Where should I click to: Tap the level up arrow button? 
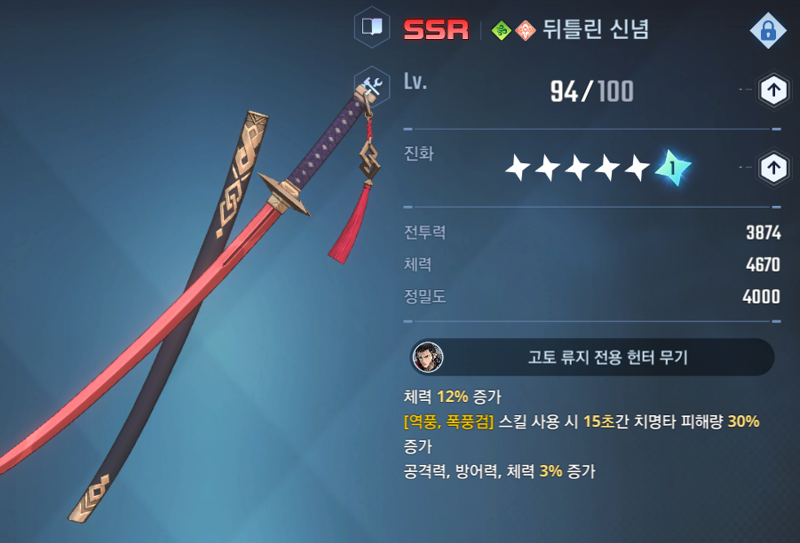(773, 90)
